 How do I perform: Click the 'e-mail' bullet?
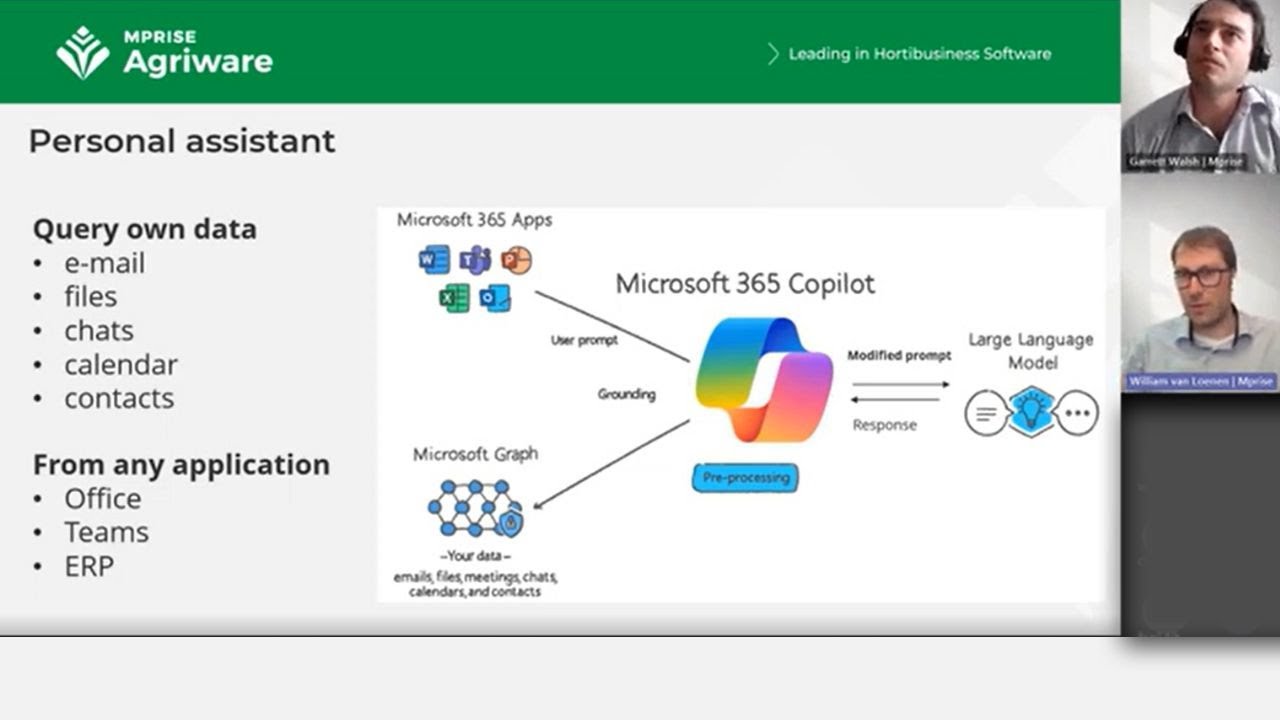click(105, 263)
